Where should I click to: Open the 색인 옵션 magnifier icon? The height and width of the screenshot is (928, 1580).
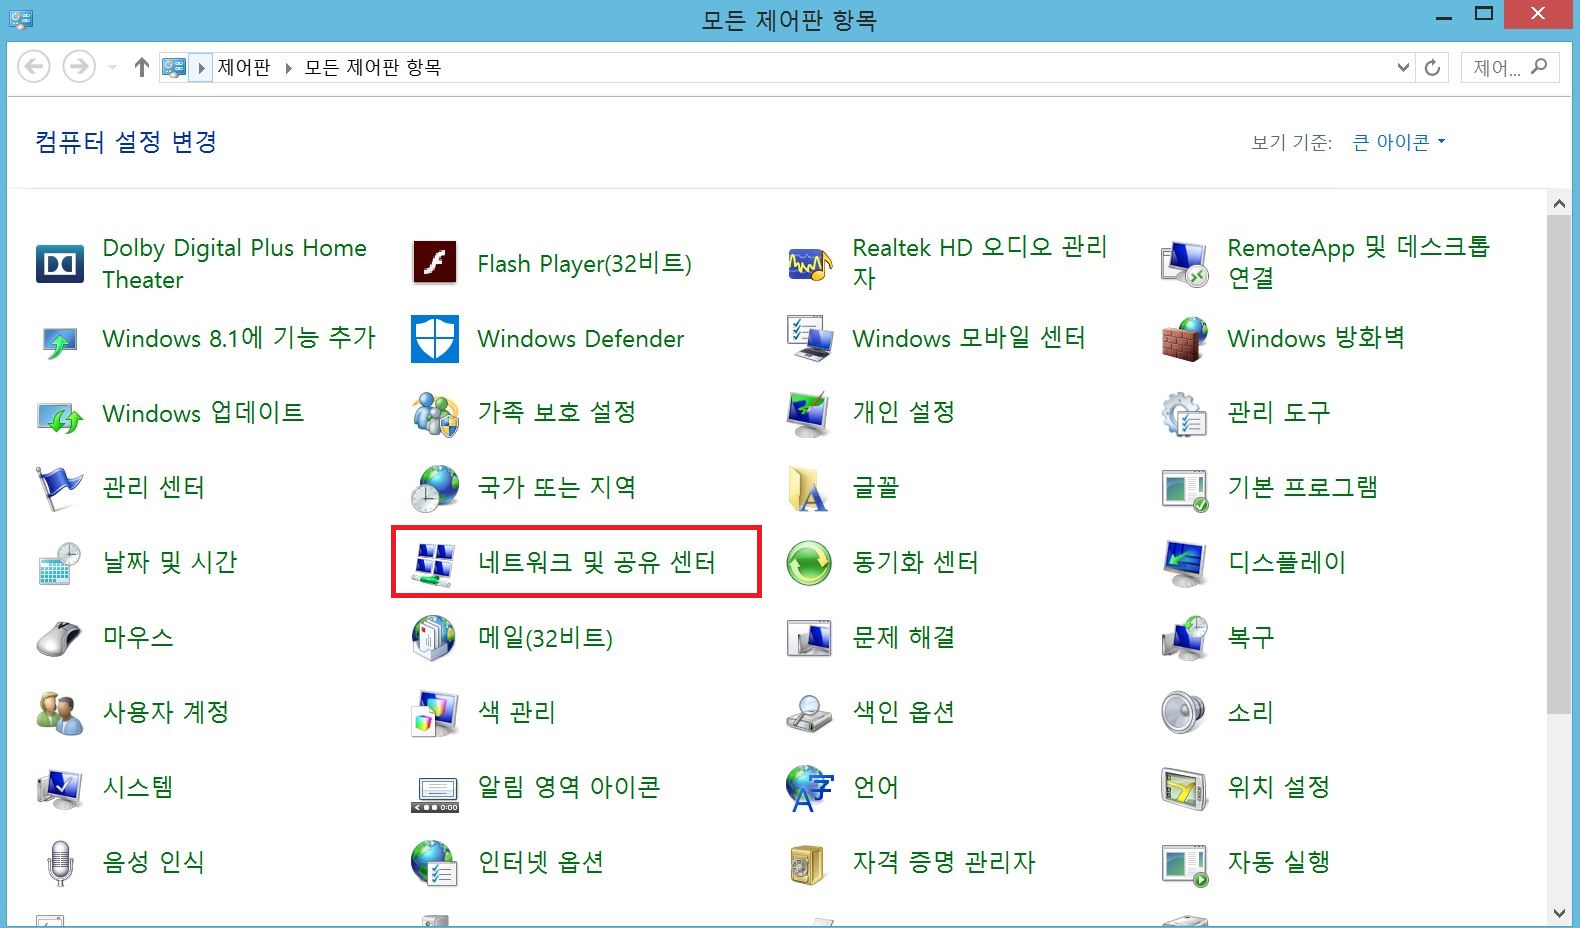coord(809,713)
